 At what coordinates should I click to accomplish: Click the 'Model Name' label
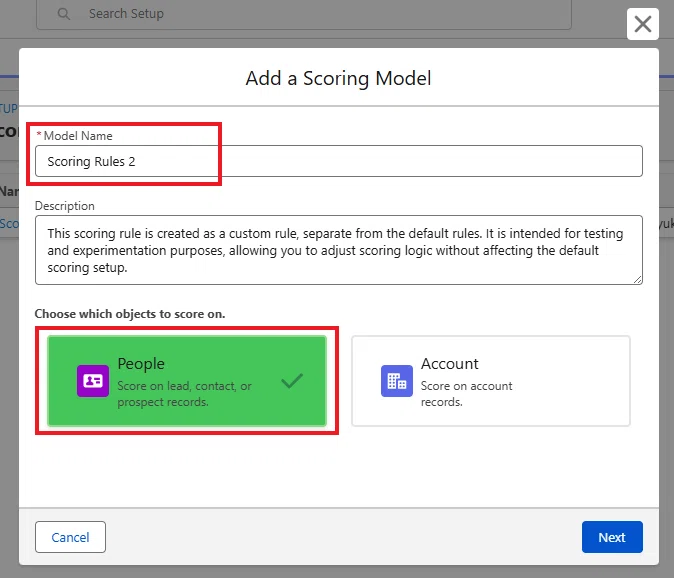[x=78, y=136]
